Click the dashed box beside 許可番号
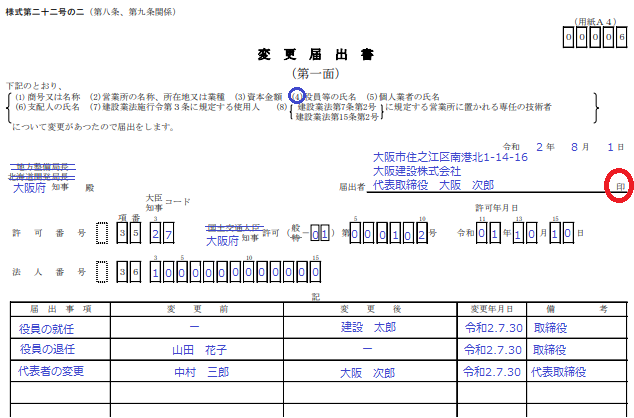Viewport: 634px width, 418px height. [x=102, y=233]
